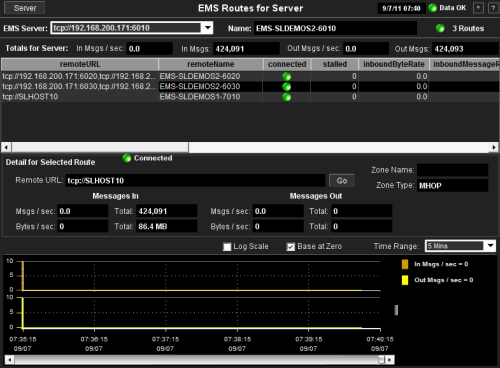Click Messages In total 424,091 value
The image size is (500, 368).
[x=166, y=211]
